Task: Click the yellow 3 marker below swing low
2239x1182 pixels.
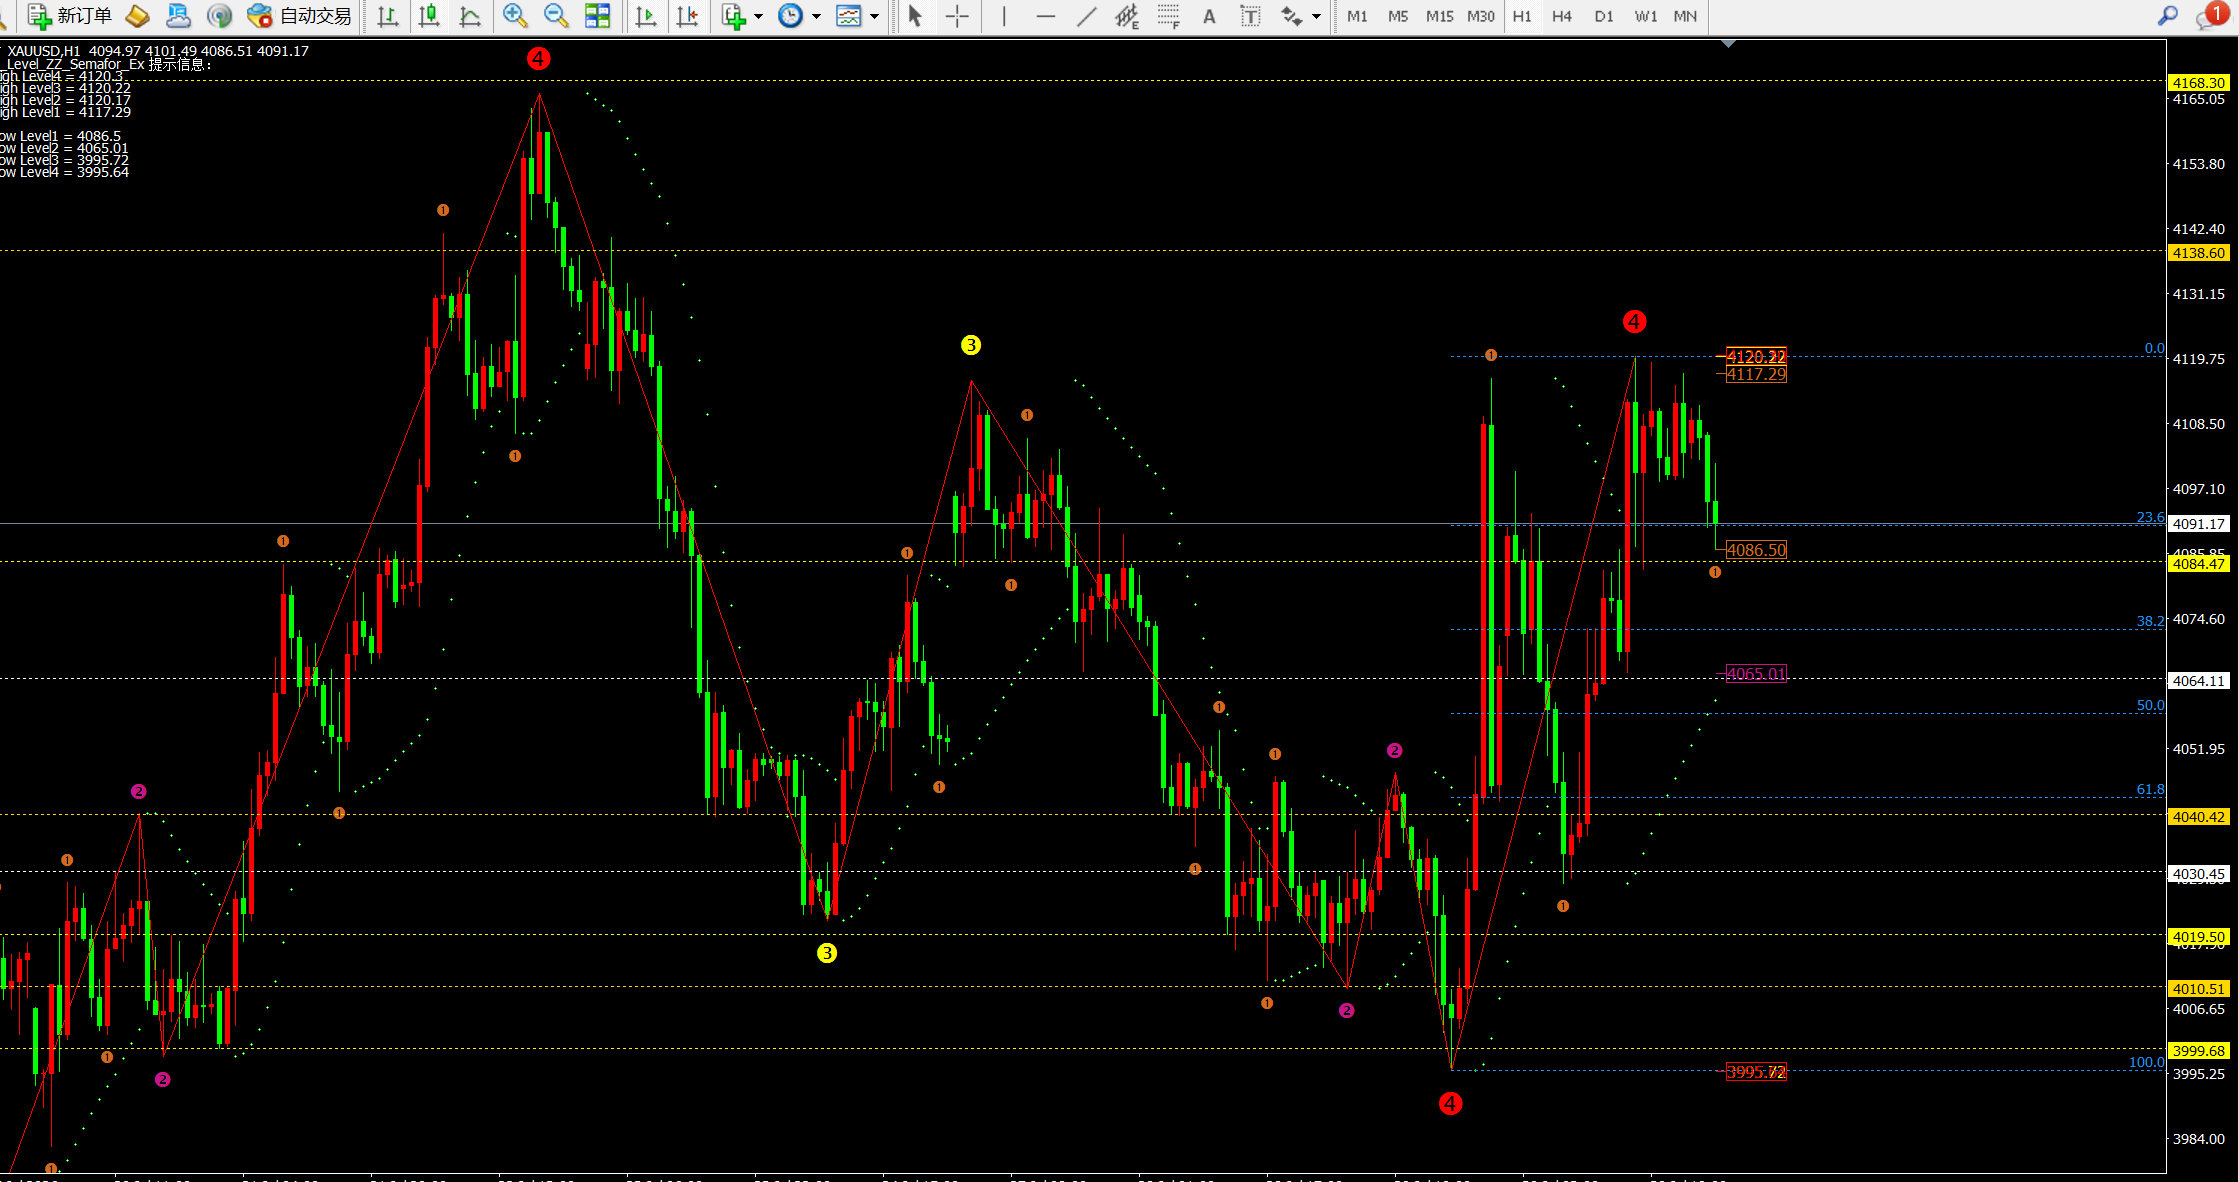Action: pyautogui.click(x=827, y=953)
